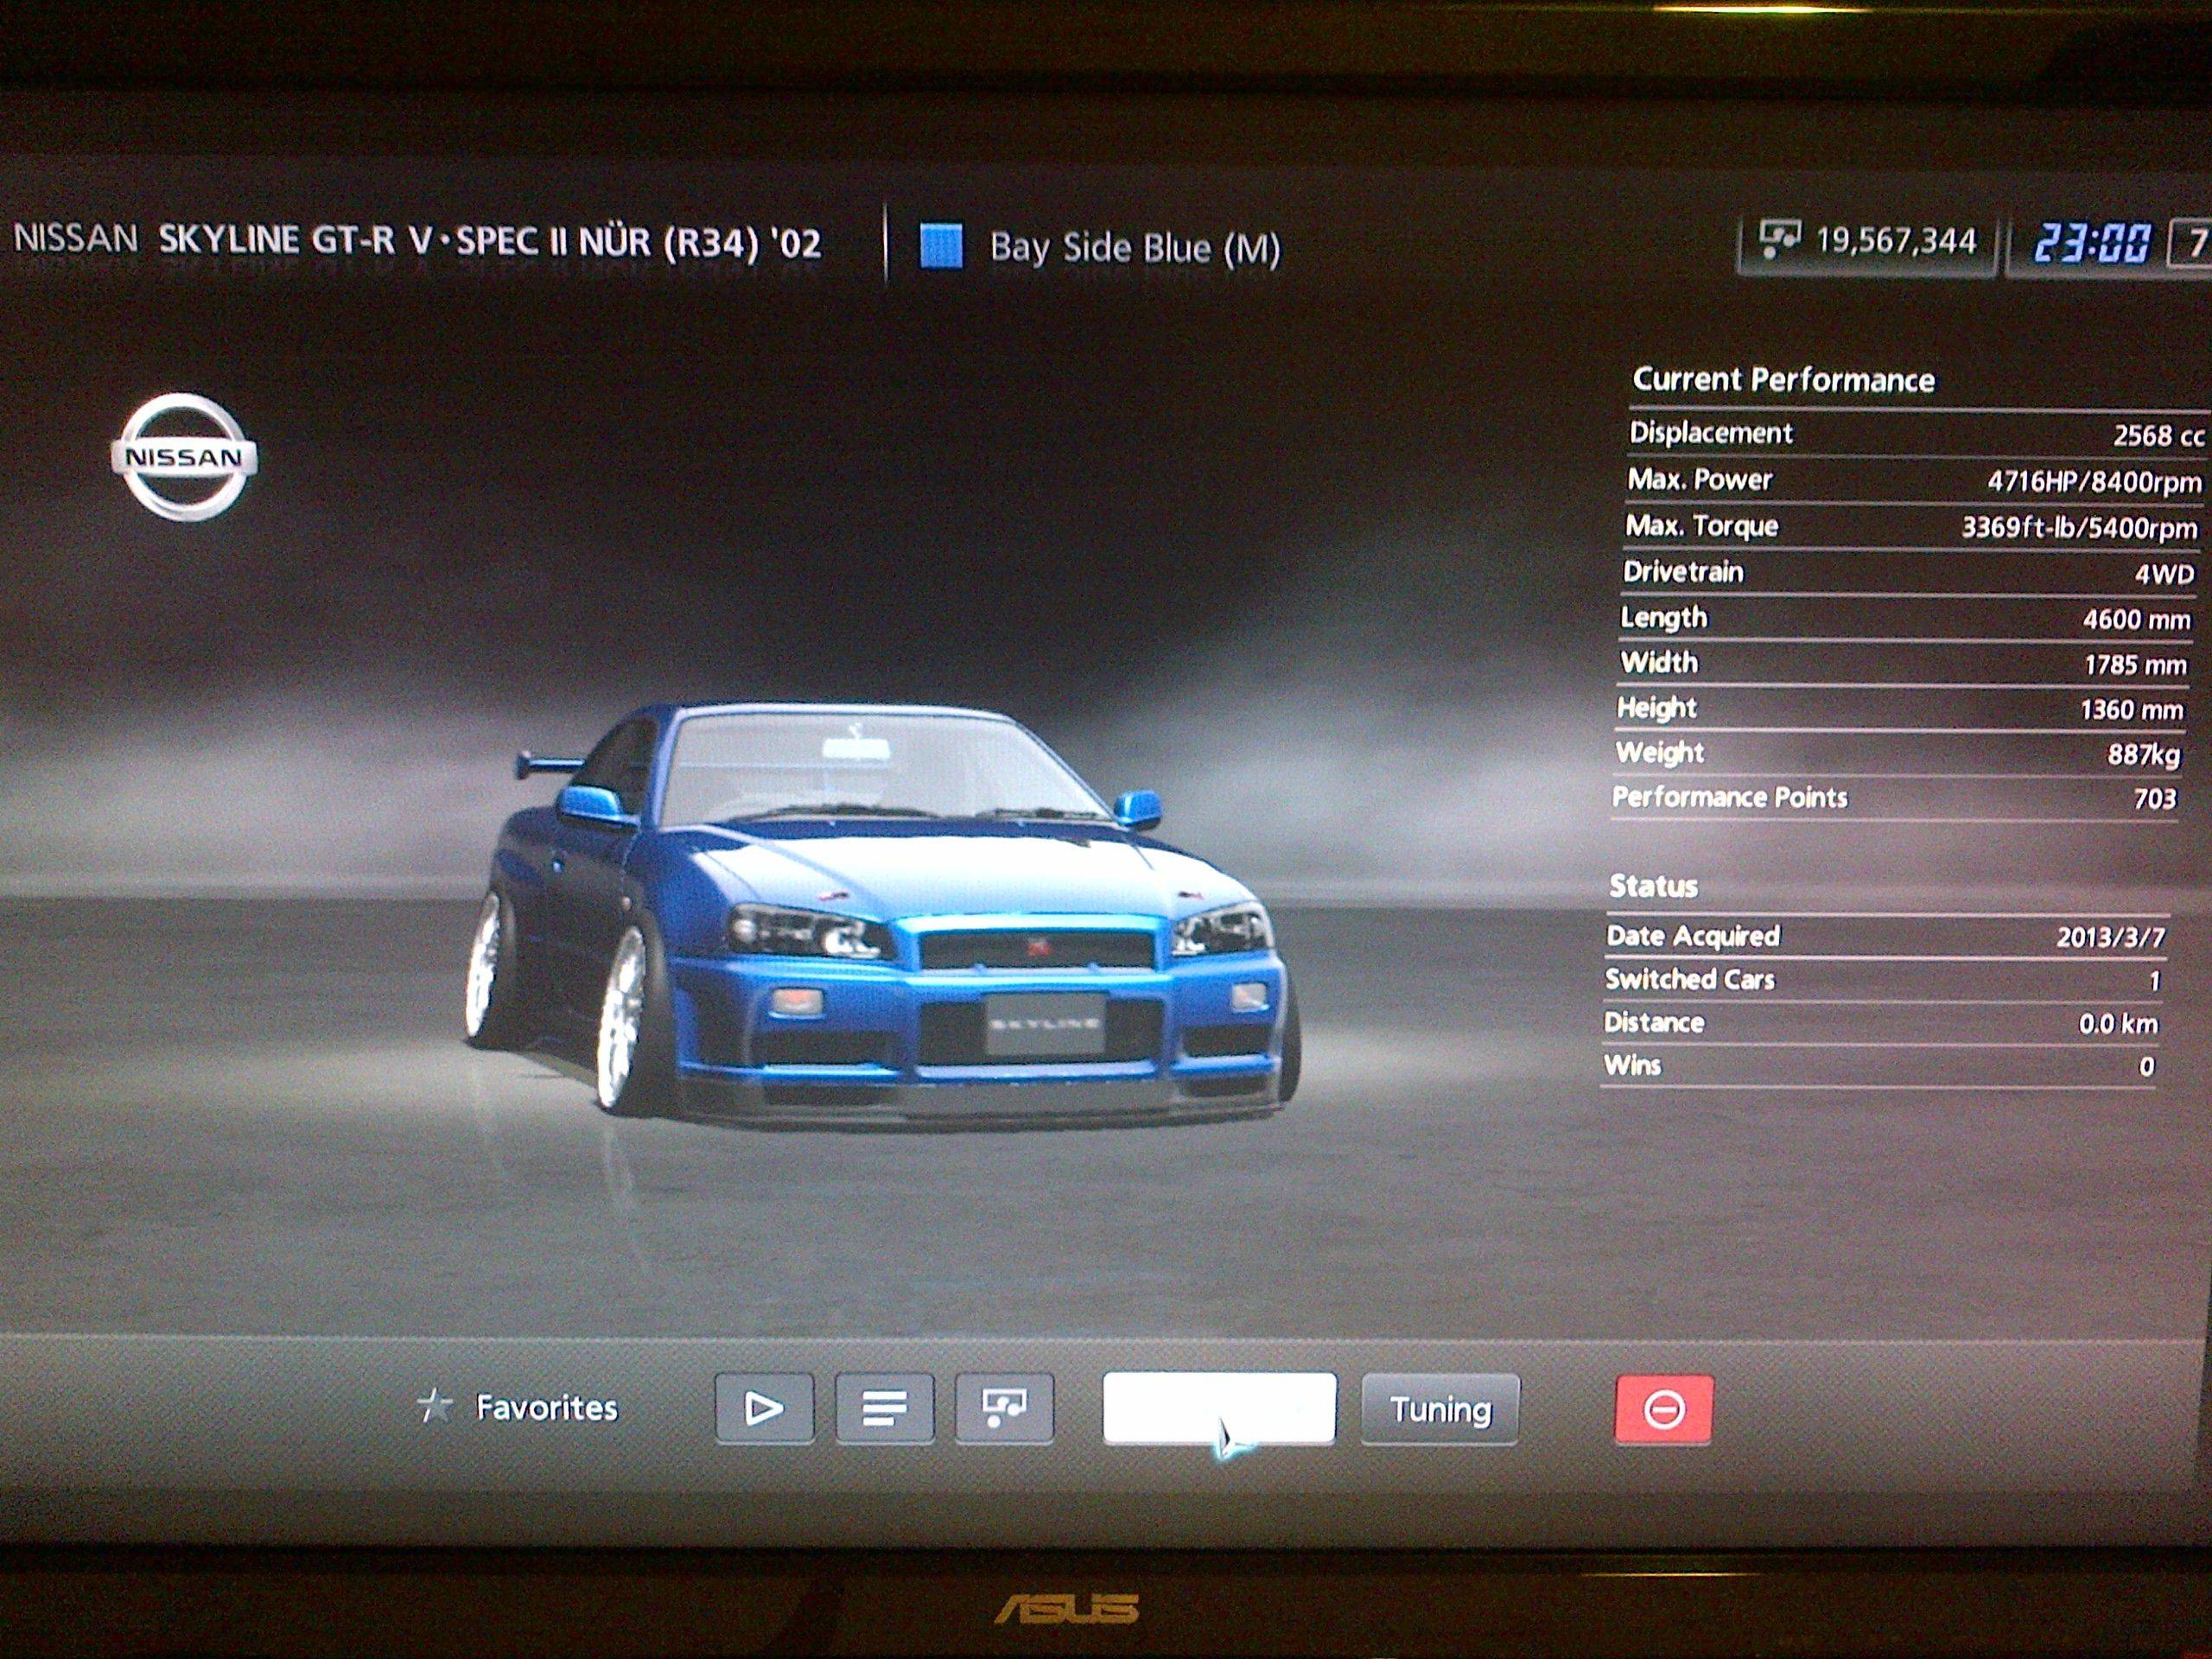Click the Switched Cars '1' value
Image resolution: width=2212 pixels, height=1659 pixels.
click(x=2154, y=981)
